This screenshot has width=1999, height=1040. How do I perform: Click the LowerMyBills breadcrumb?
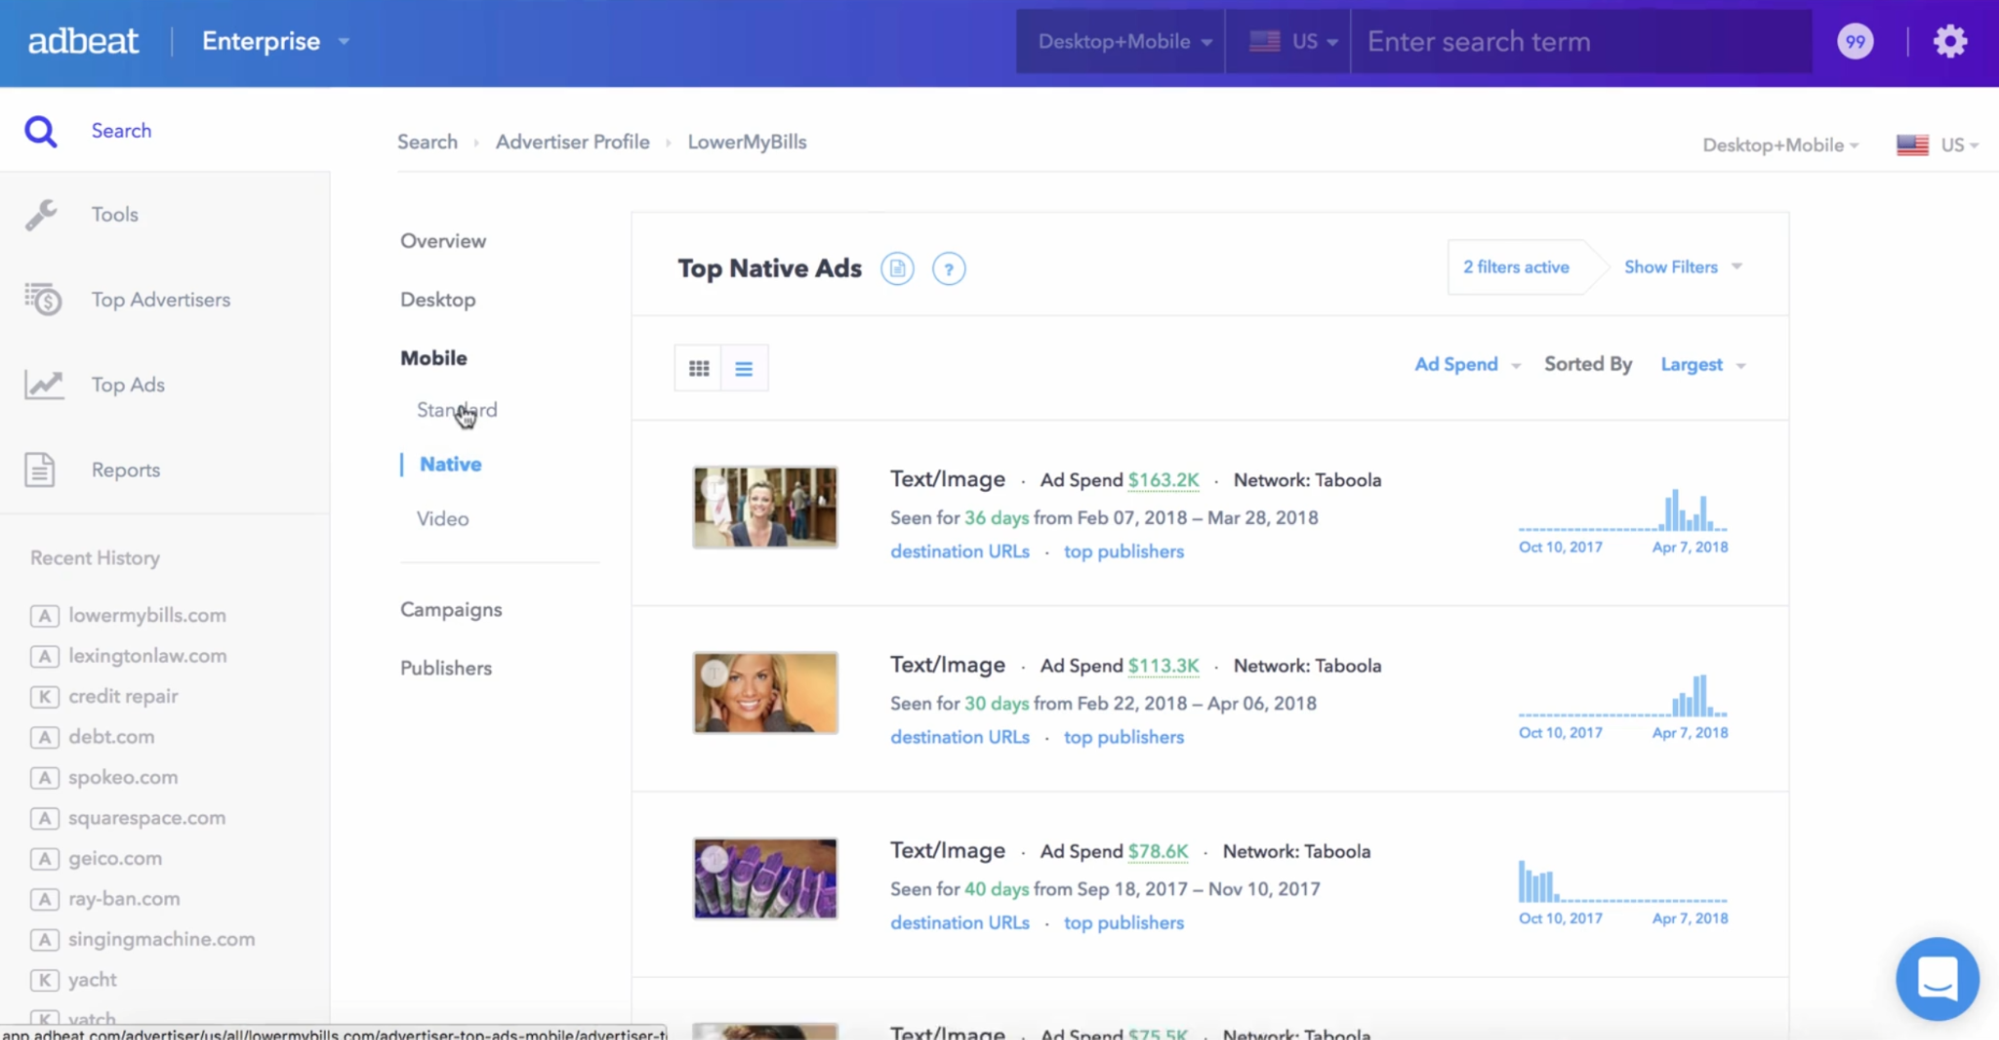coord(747,142)
